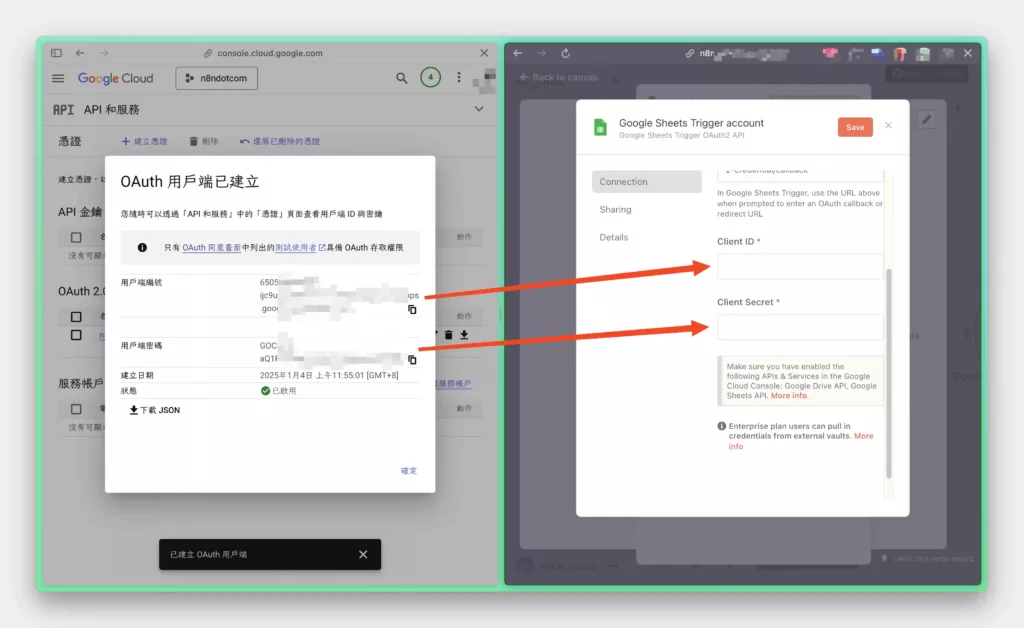This screenshot has width=1024, height=628.
Task: Click the 刪除 trash button in toolbar
Action: point(204,141)
